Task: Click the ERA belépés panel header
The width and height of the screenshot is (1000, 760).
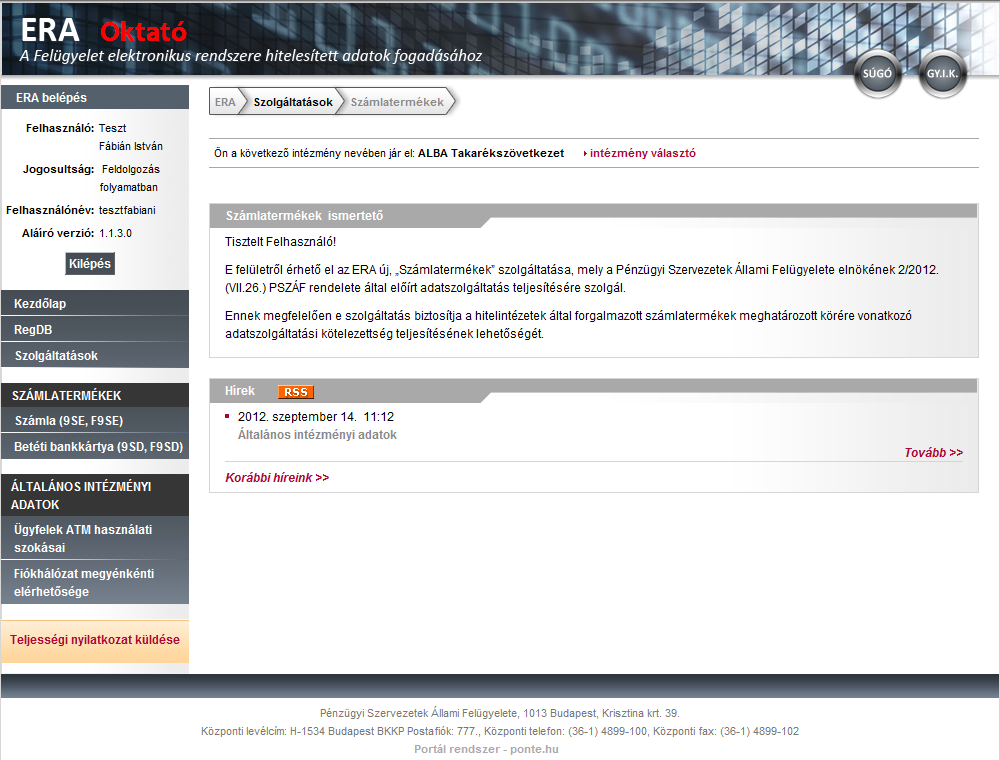Action: (x=95, y=98)
